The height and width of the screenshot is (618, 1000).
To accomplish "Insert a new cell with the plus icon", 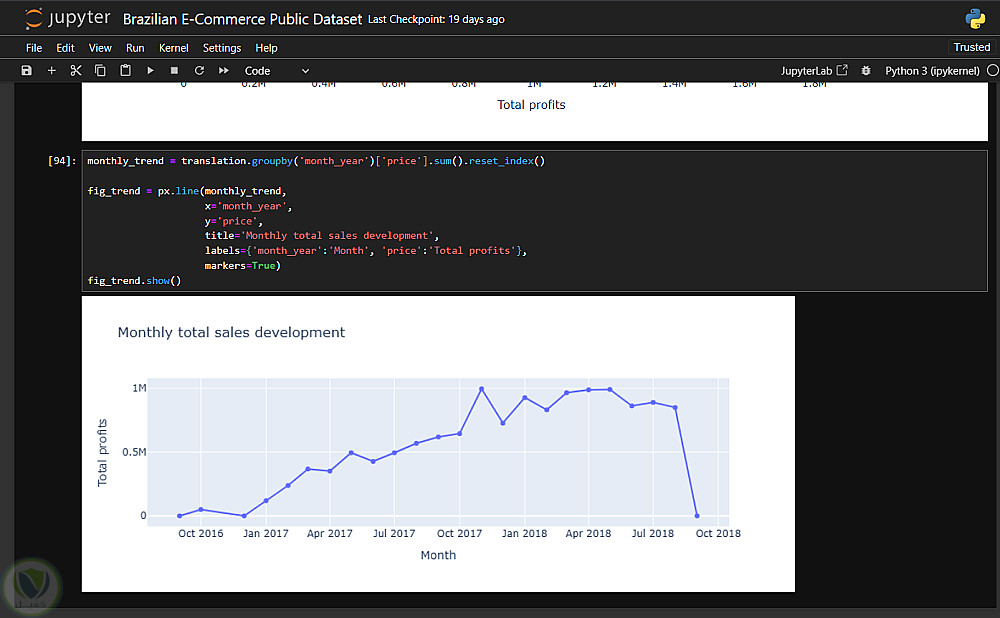I will point(52,71).
